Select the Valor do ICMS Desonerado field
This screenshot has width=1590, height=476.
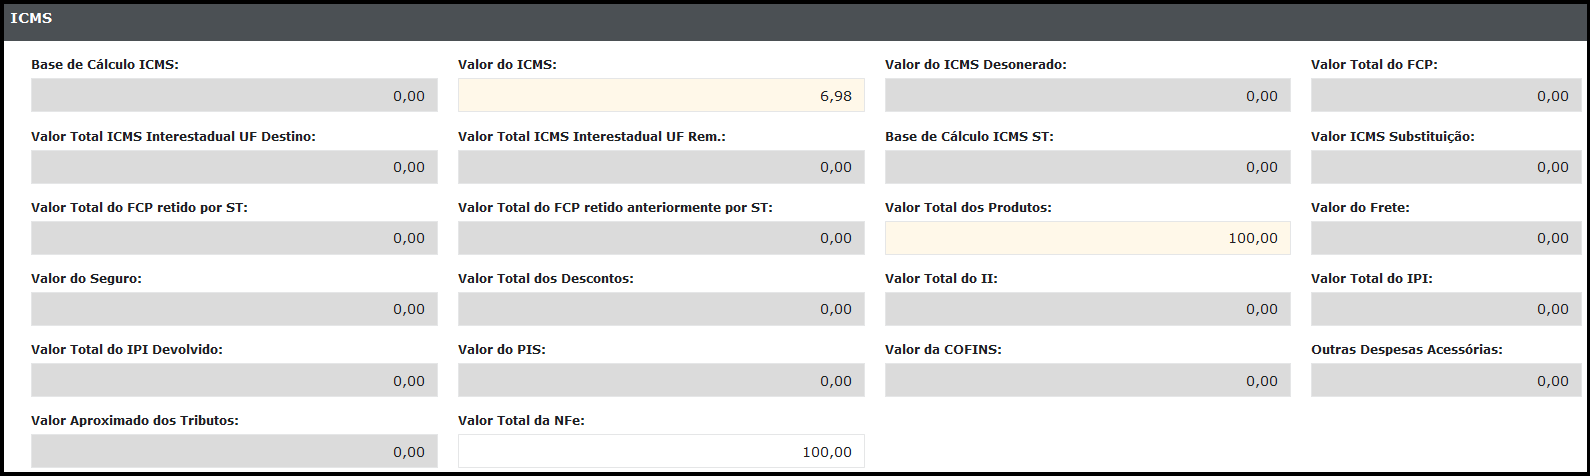(x=1087, y=96)
